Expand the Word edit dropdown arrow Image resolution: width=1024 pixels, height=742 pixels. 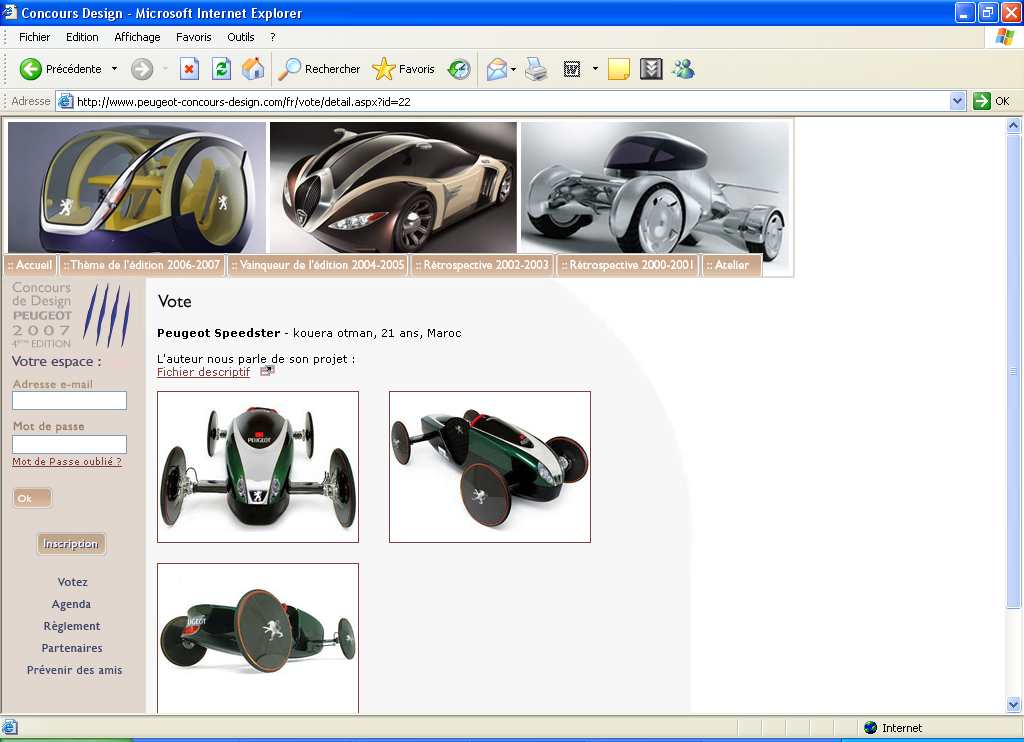tap(595, 69)
